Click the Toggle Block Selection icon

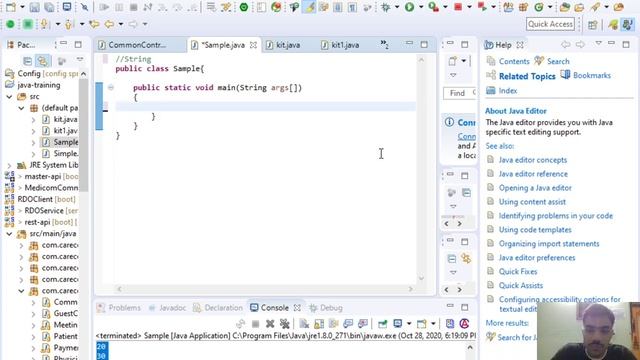(x=338, y=7)
